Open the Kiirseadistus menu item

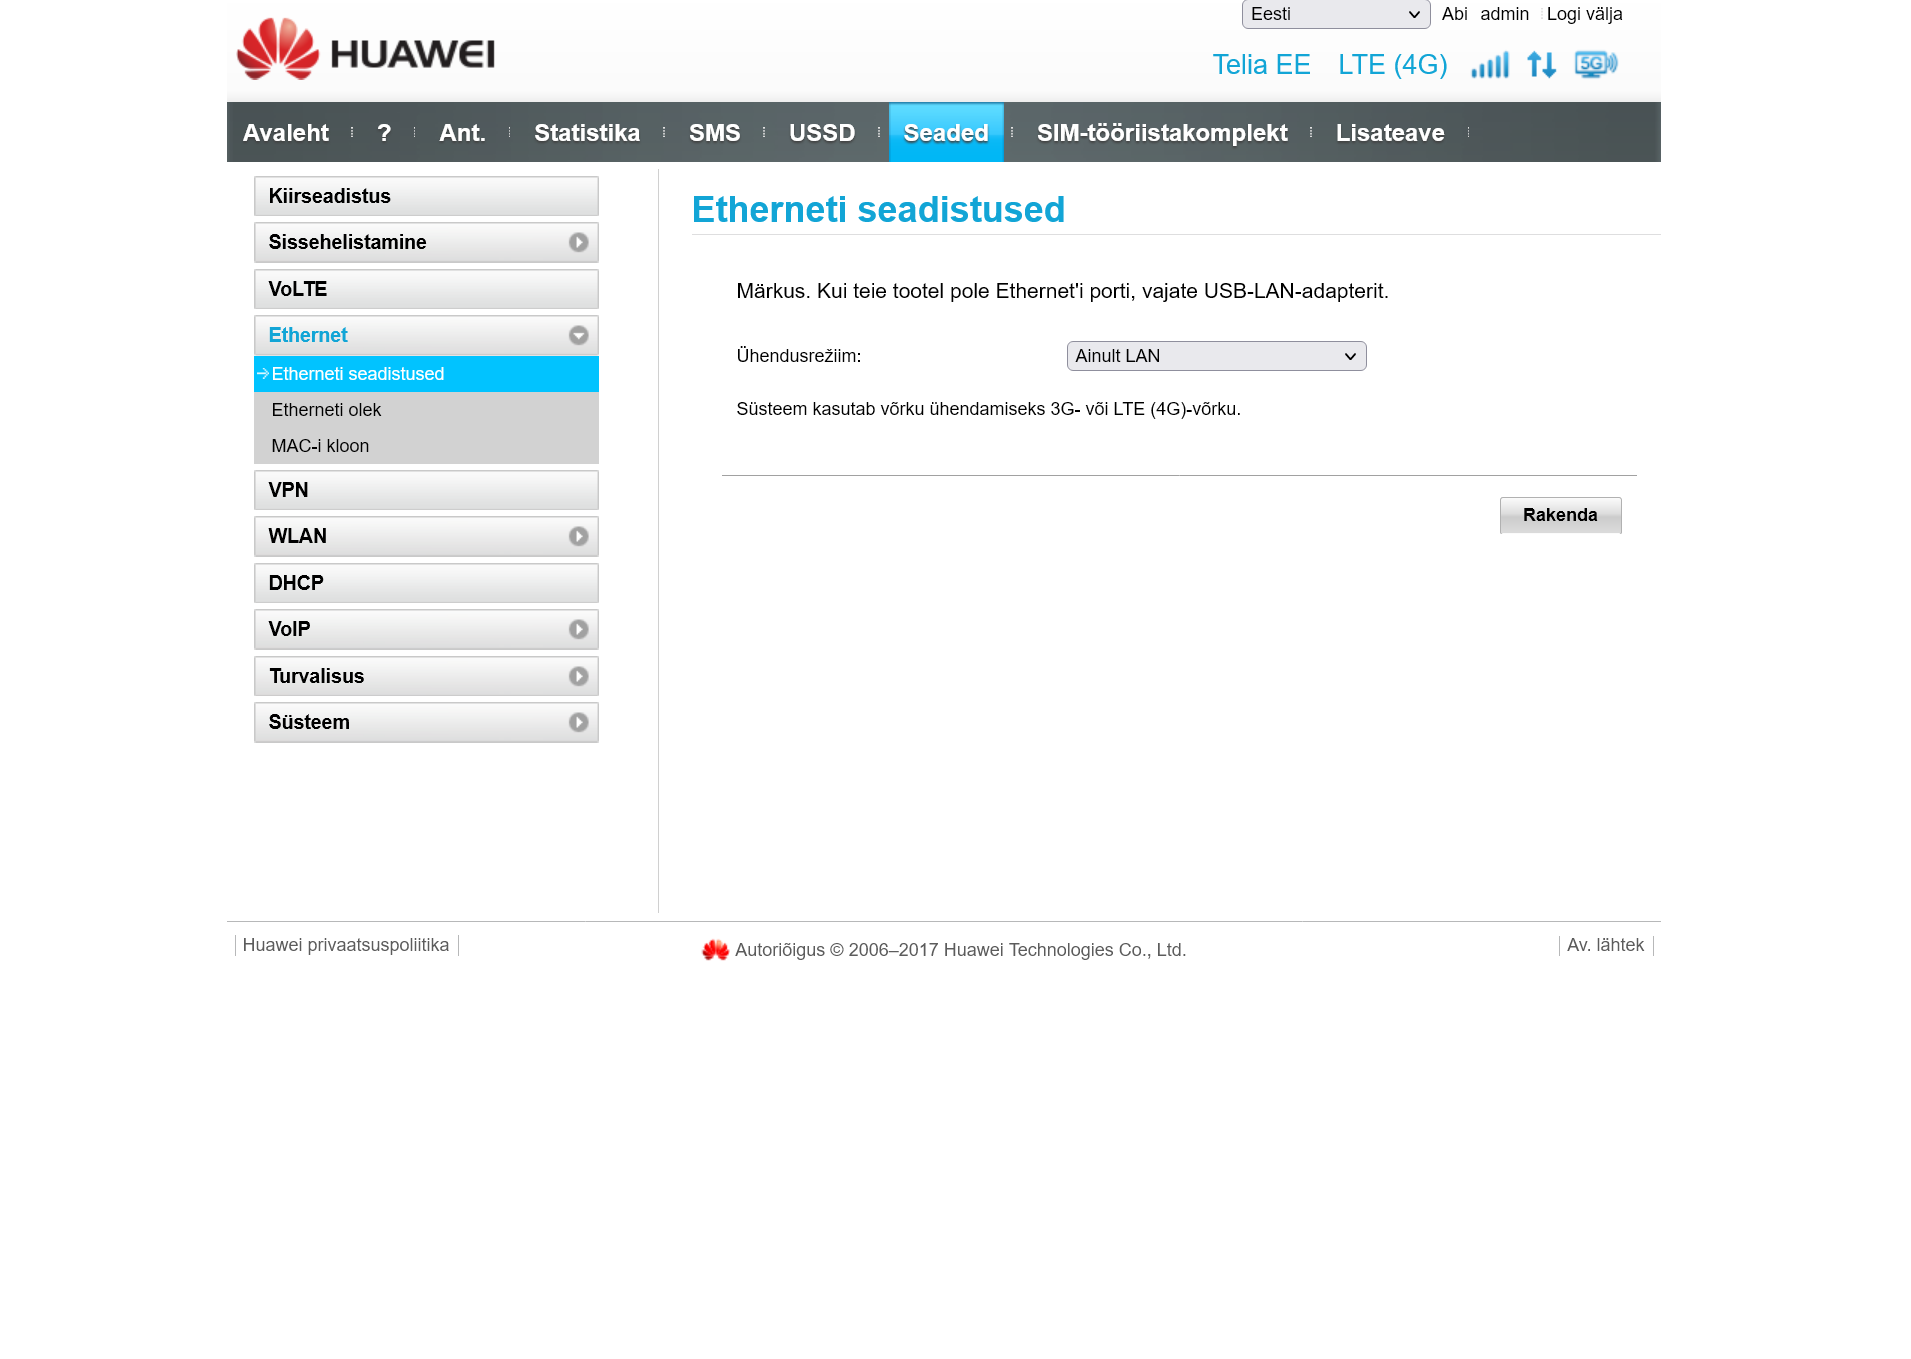pyautogui.click(x=426, y=197)
